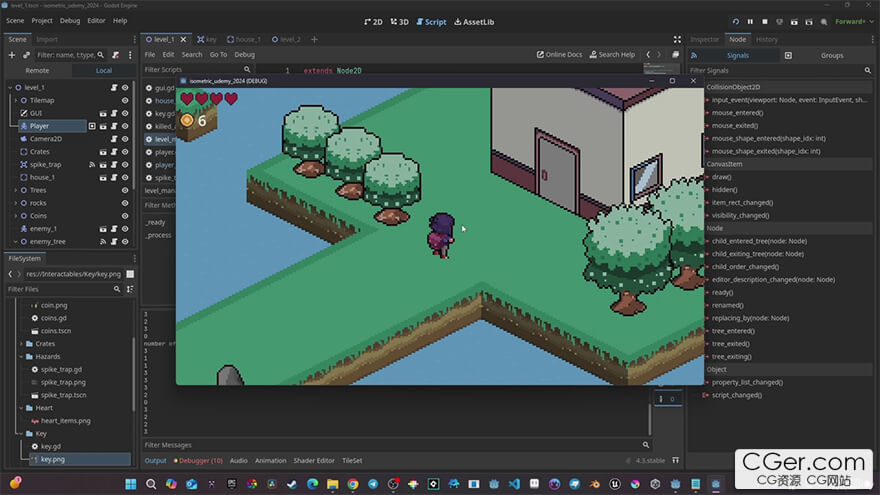Toggle visibility of the Coins node
The image size is (880, 495).
point(125,216)
